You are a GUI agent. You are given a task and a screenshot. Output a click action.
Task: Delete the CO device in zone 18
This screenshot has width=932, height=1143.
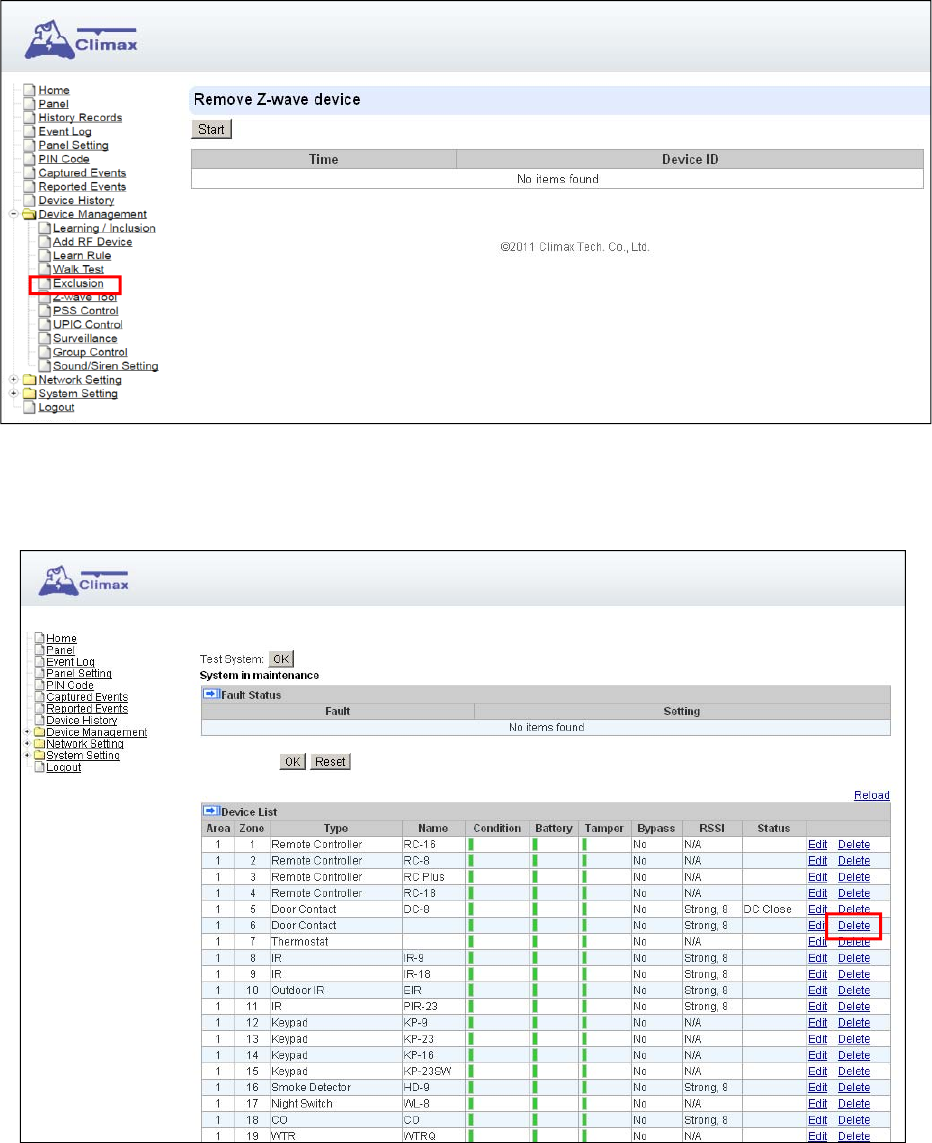coord(854,1120)
